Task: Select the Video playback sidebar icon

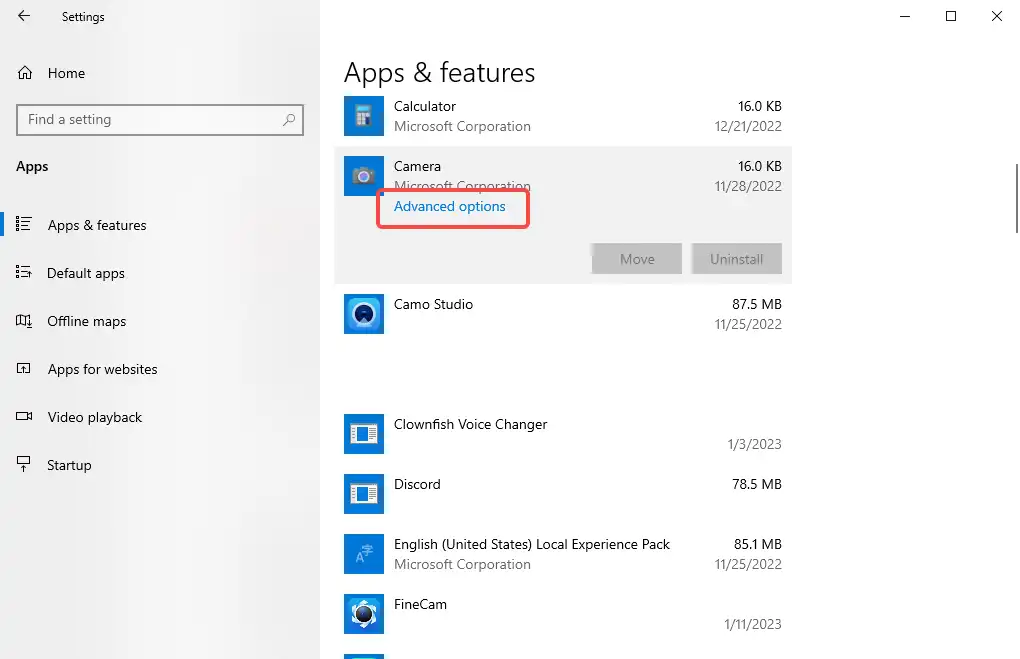Action: coord(23,416)
